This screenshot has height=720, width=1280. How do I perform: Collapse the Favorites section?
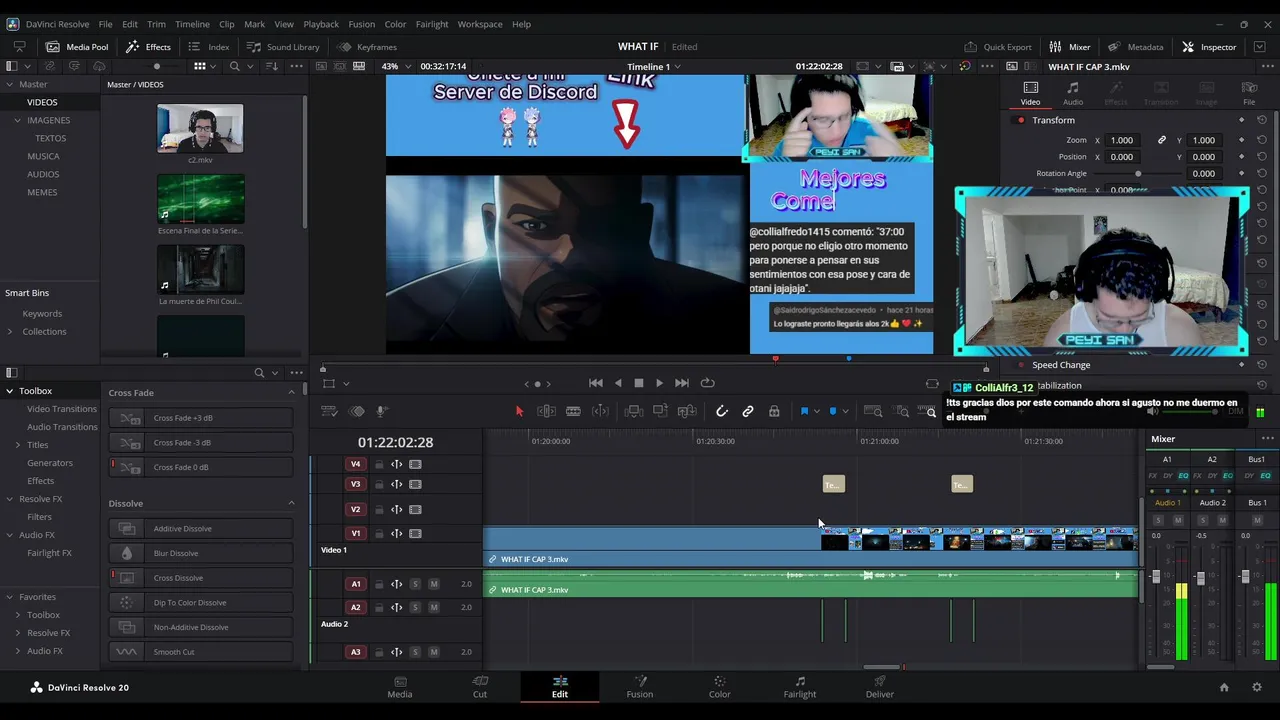pos(9,597)
